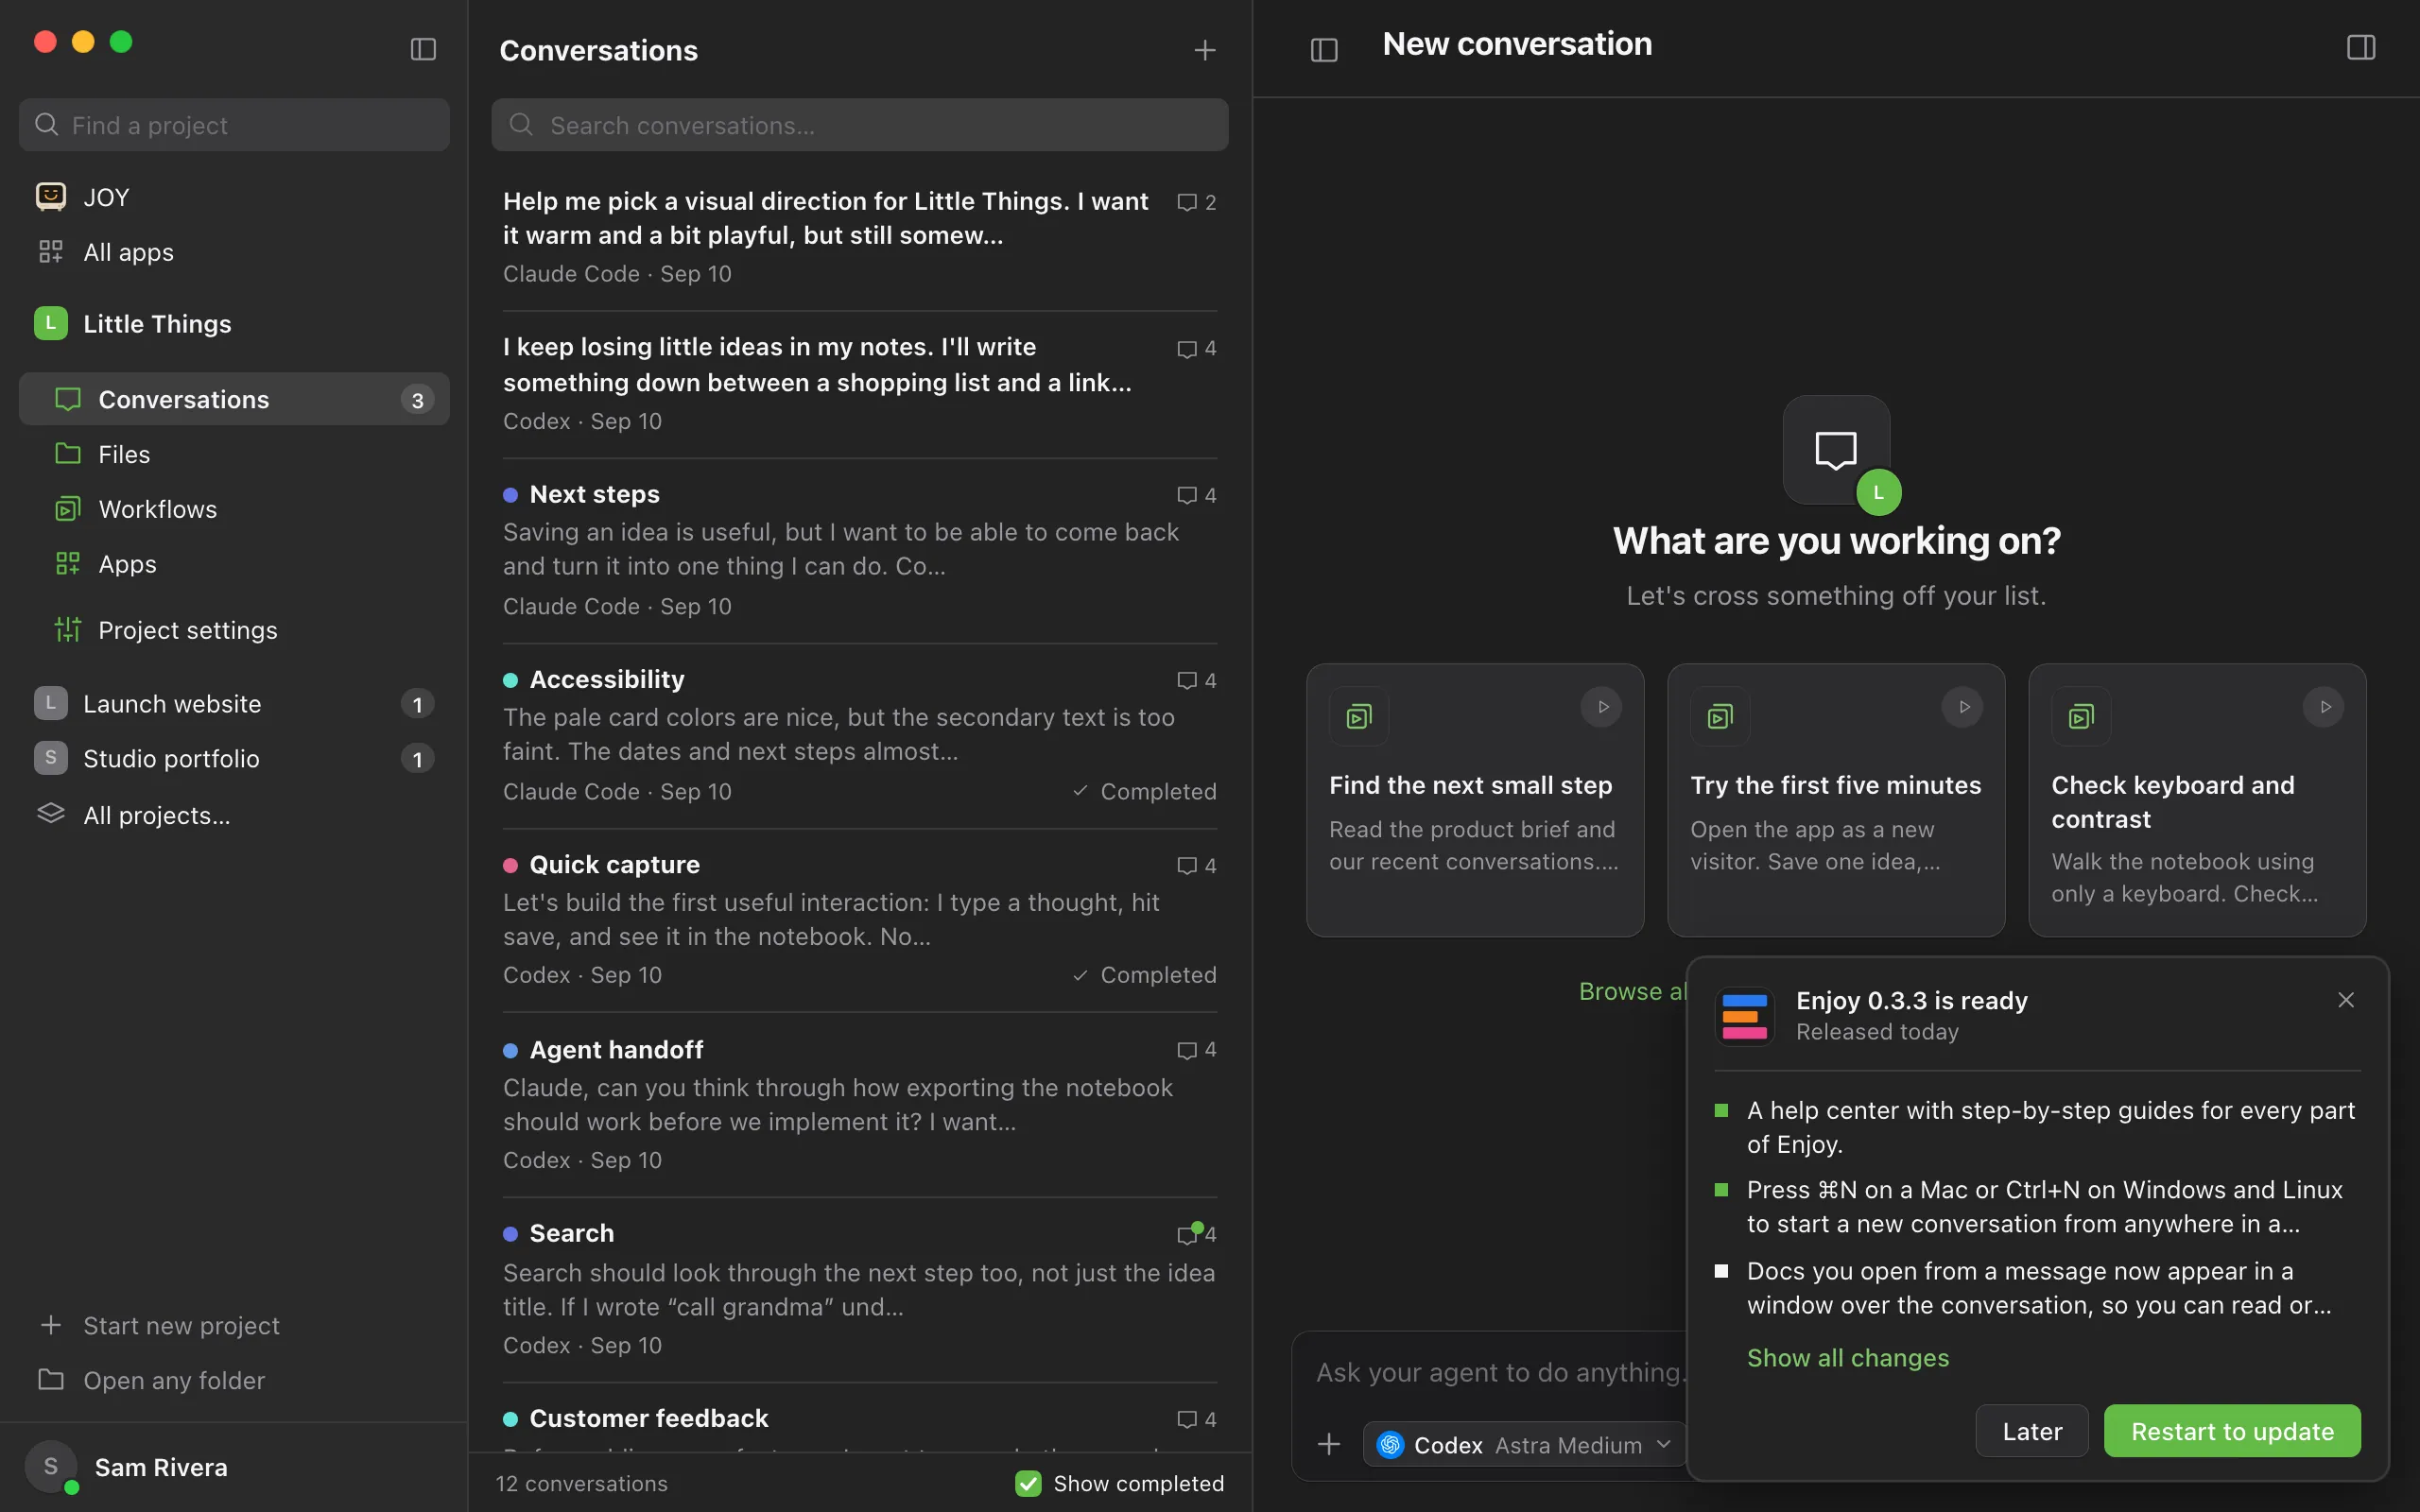2420x1512 pixels.
Task: Toggle the right side panel icon
Action: point(2361,47)
